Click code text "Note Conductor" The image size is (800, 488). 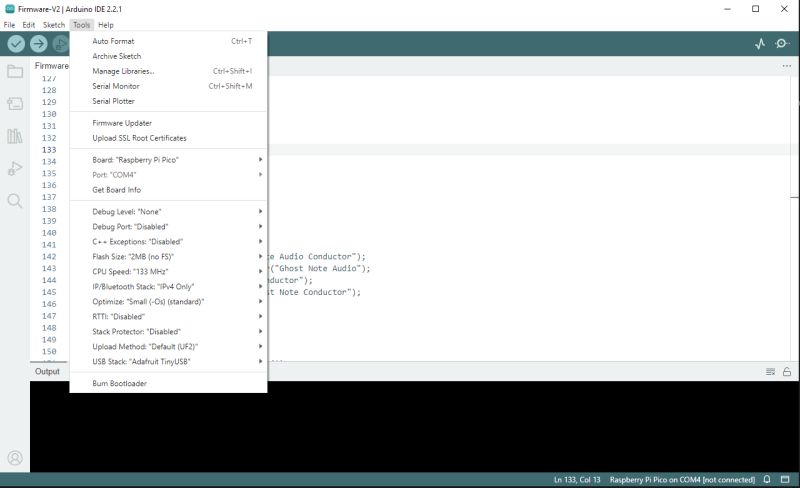tap(312, 292)
